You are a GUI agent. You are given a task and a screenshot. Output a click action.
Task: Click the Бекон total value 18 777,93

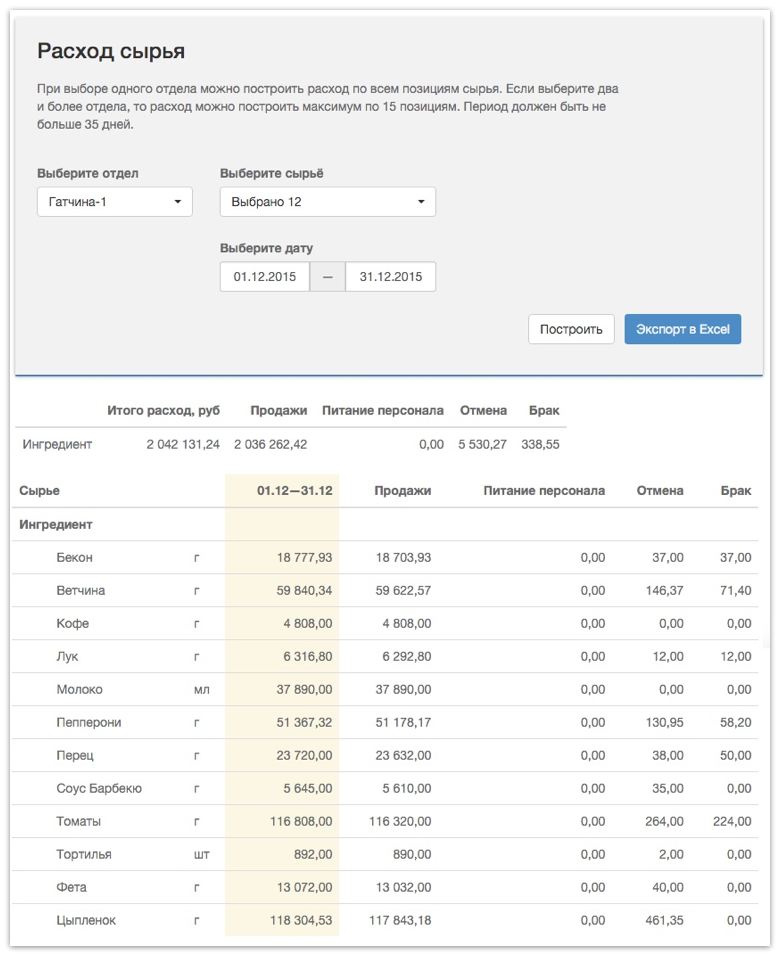pos(304,557)
